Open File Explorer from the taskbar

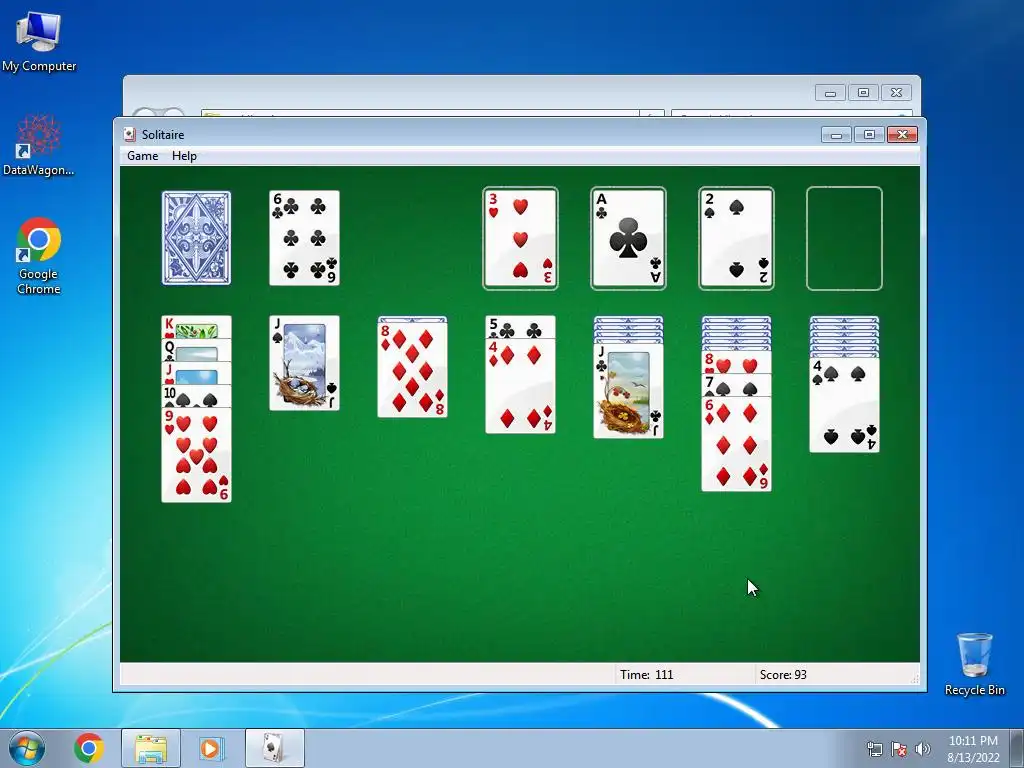[x=151, y=748]
